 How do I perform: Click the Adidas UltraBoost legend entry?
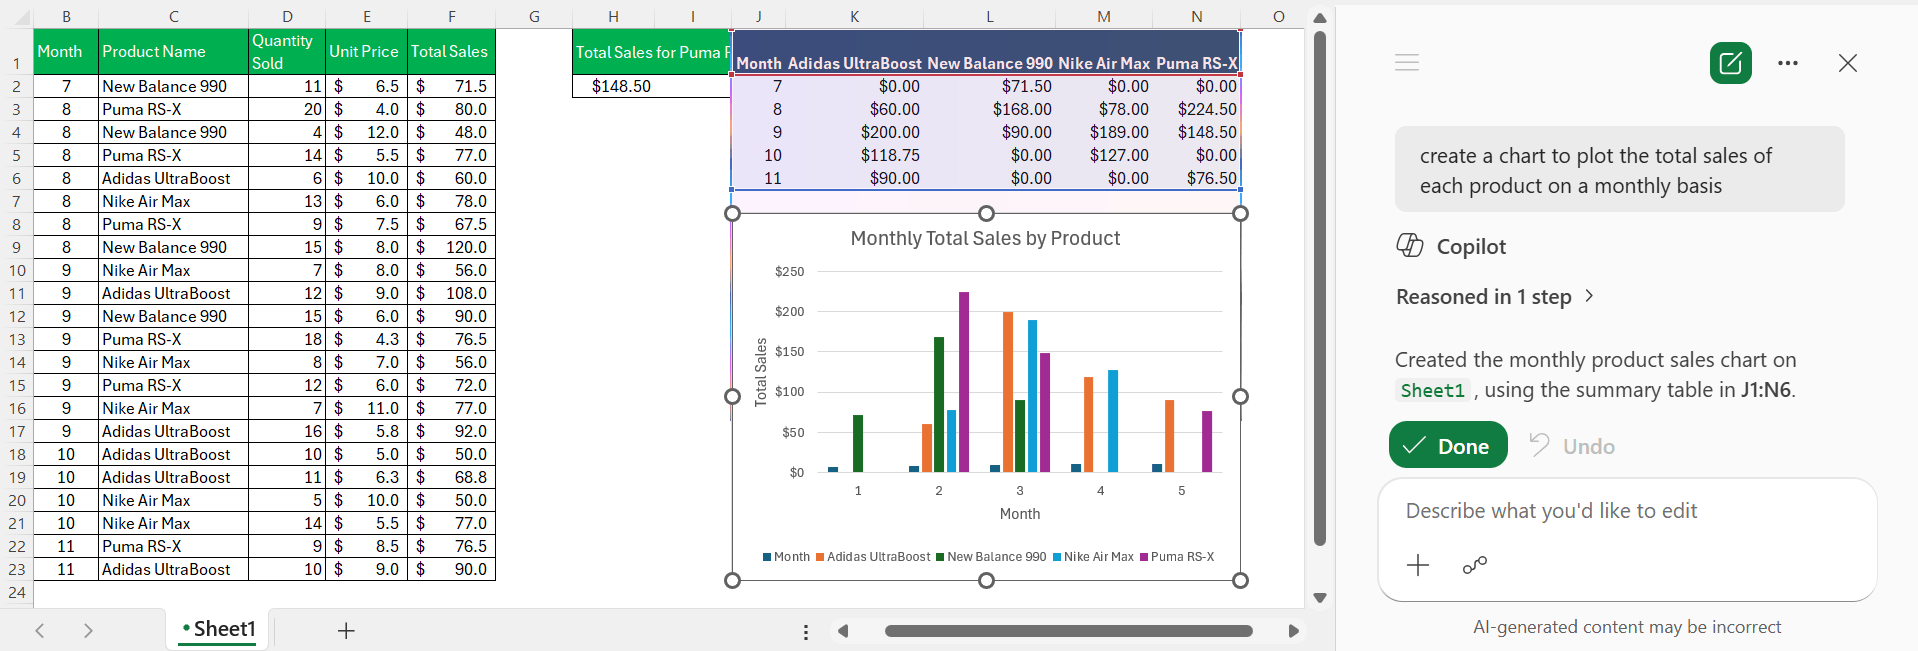click(x=873, y=557)
